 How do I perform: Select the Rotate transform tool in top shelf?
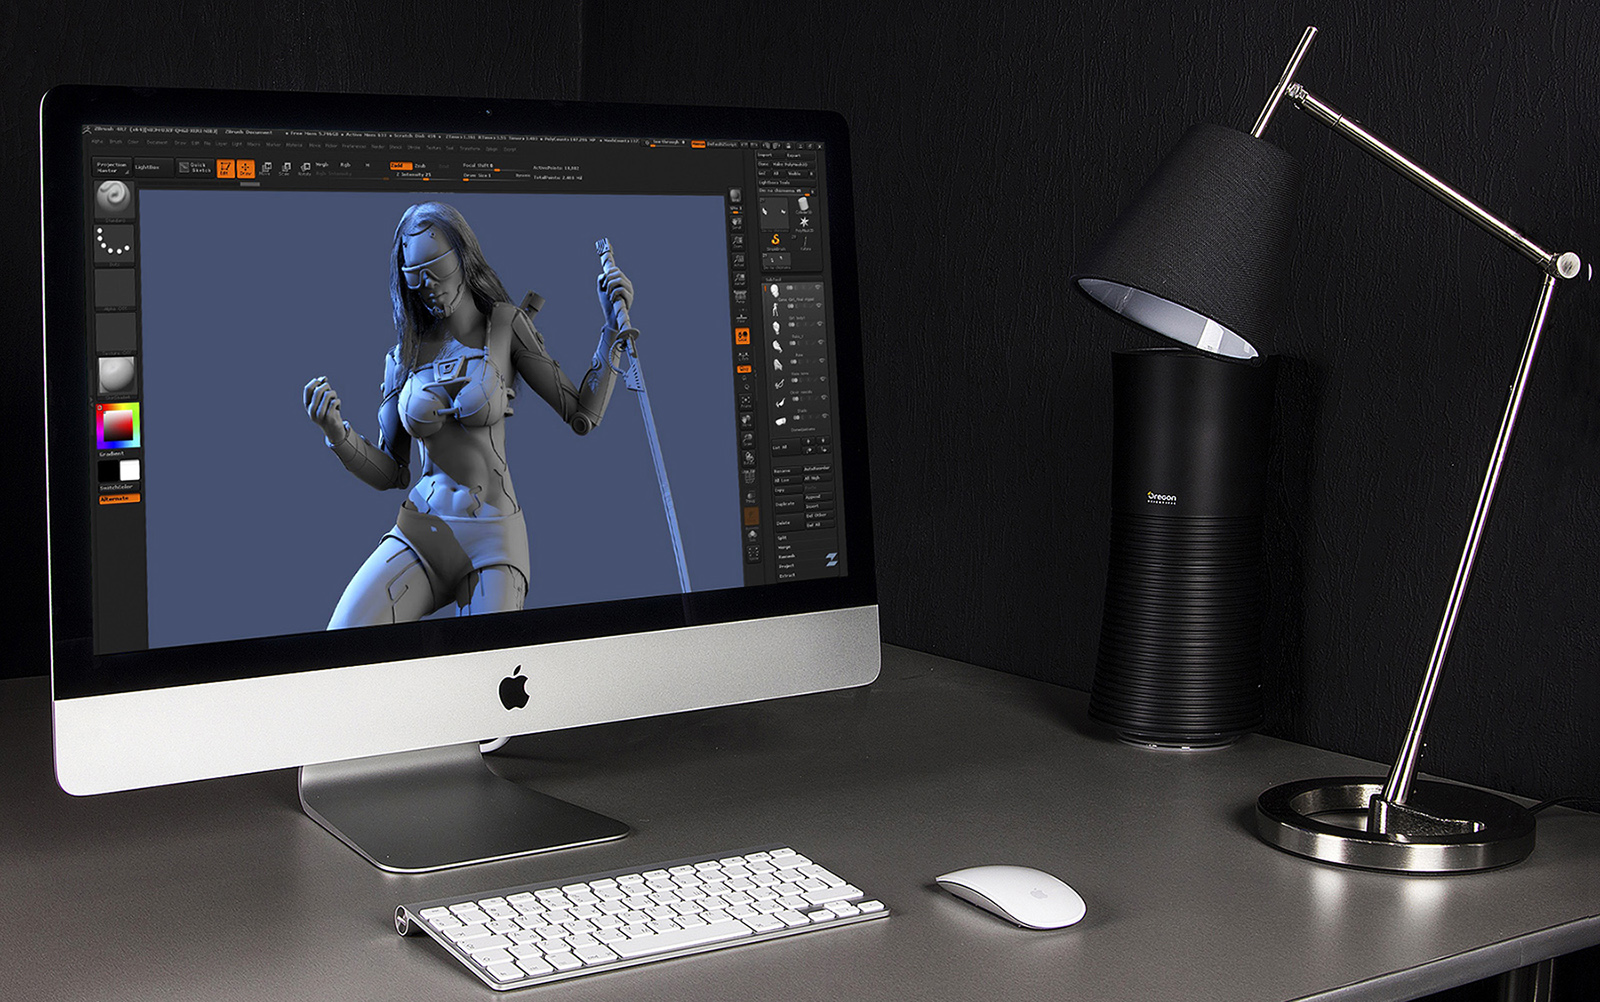(304, 169)
